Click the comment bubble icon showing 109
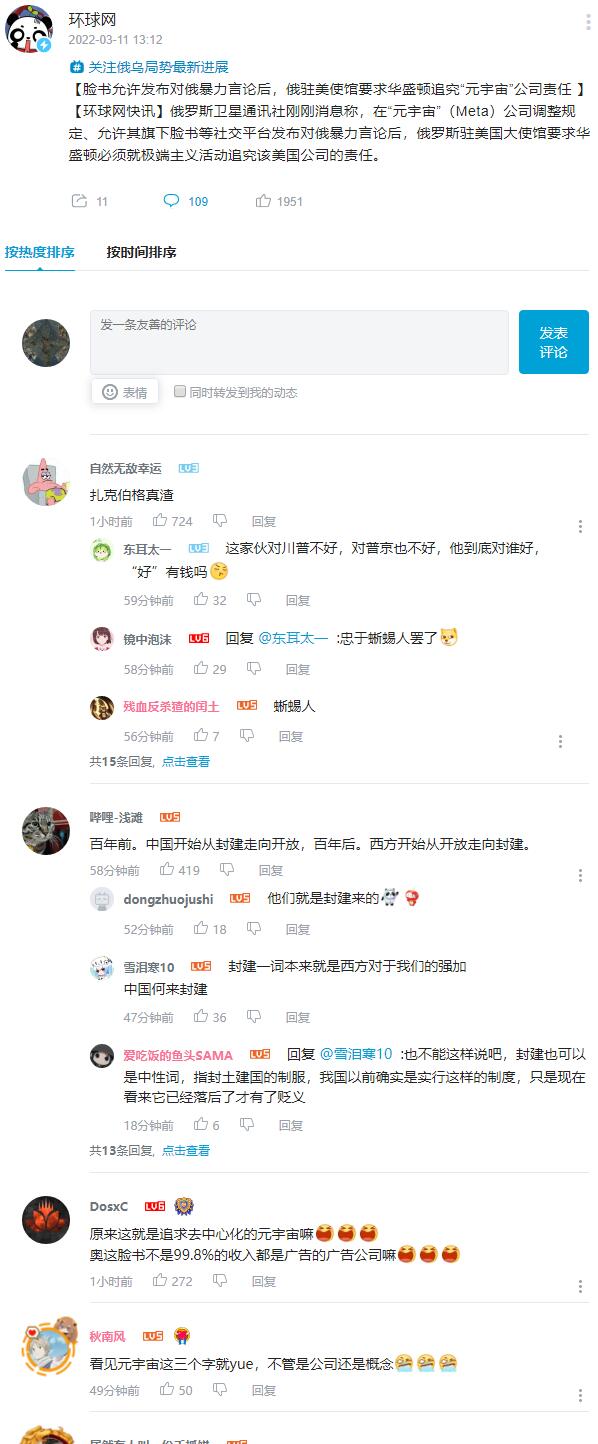The width and height of the screenshot is (598, 1444). tap(171, 201)
